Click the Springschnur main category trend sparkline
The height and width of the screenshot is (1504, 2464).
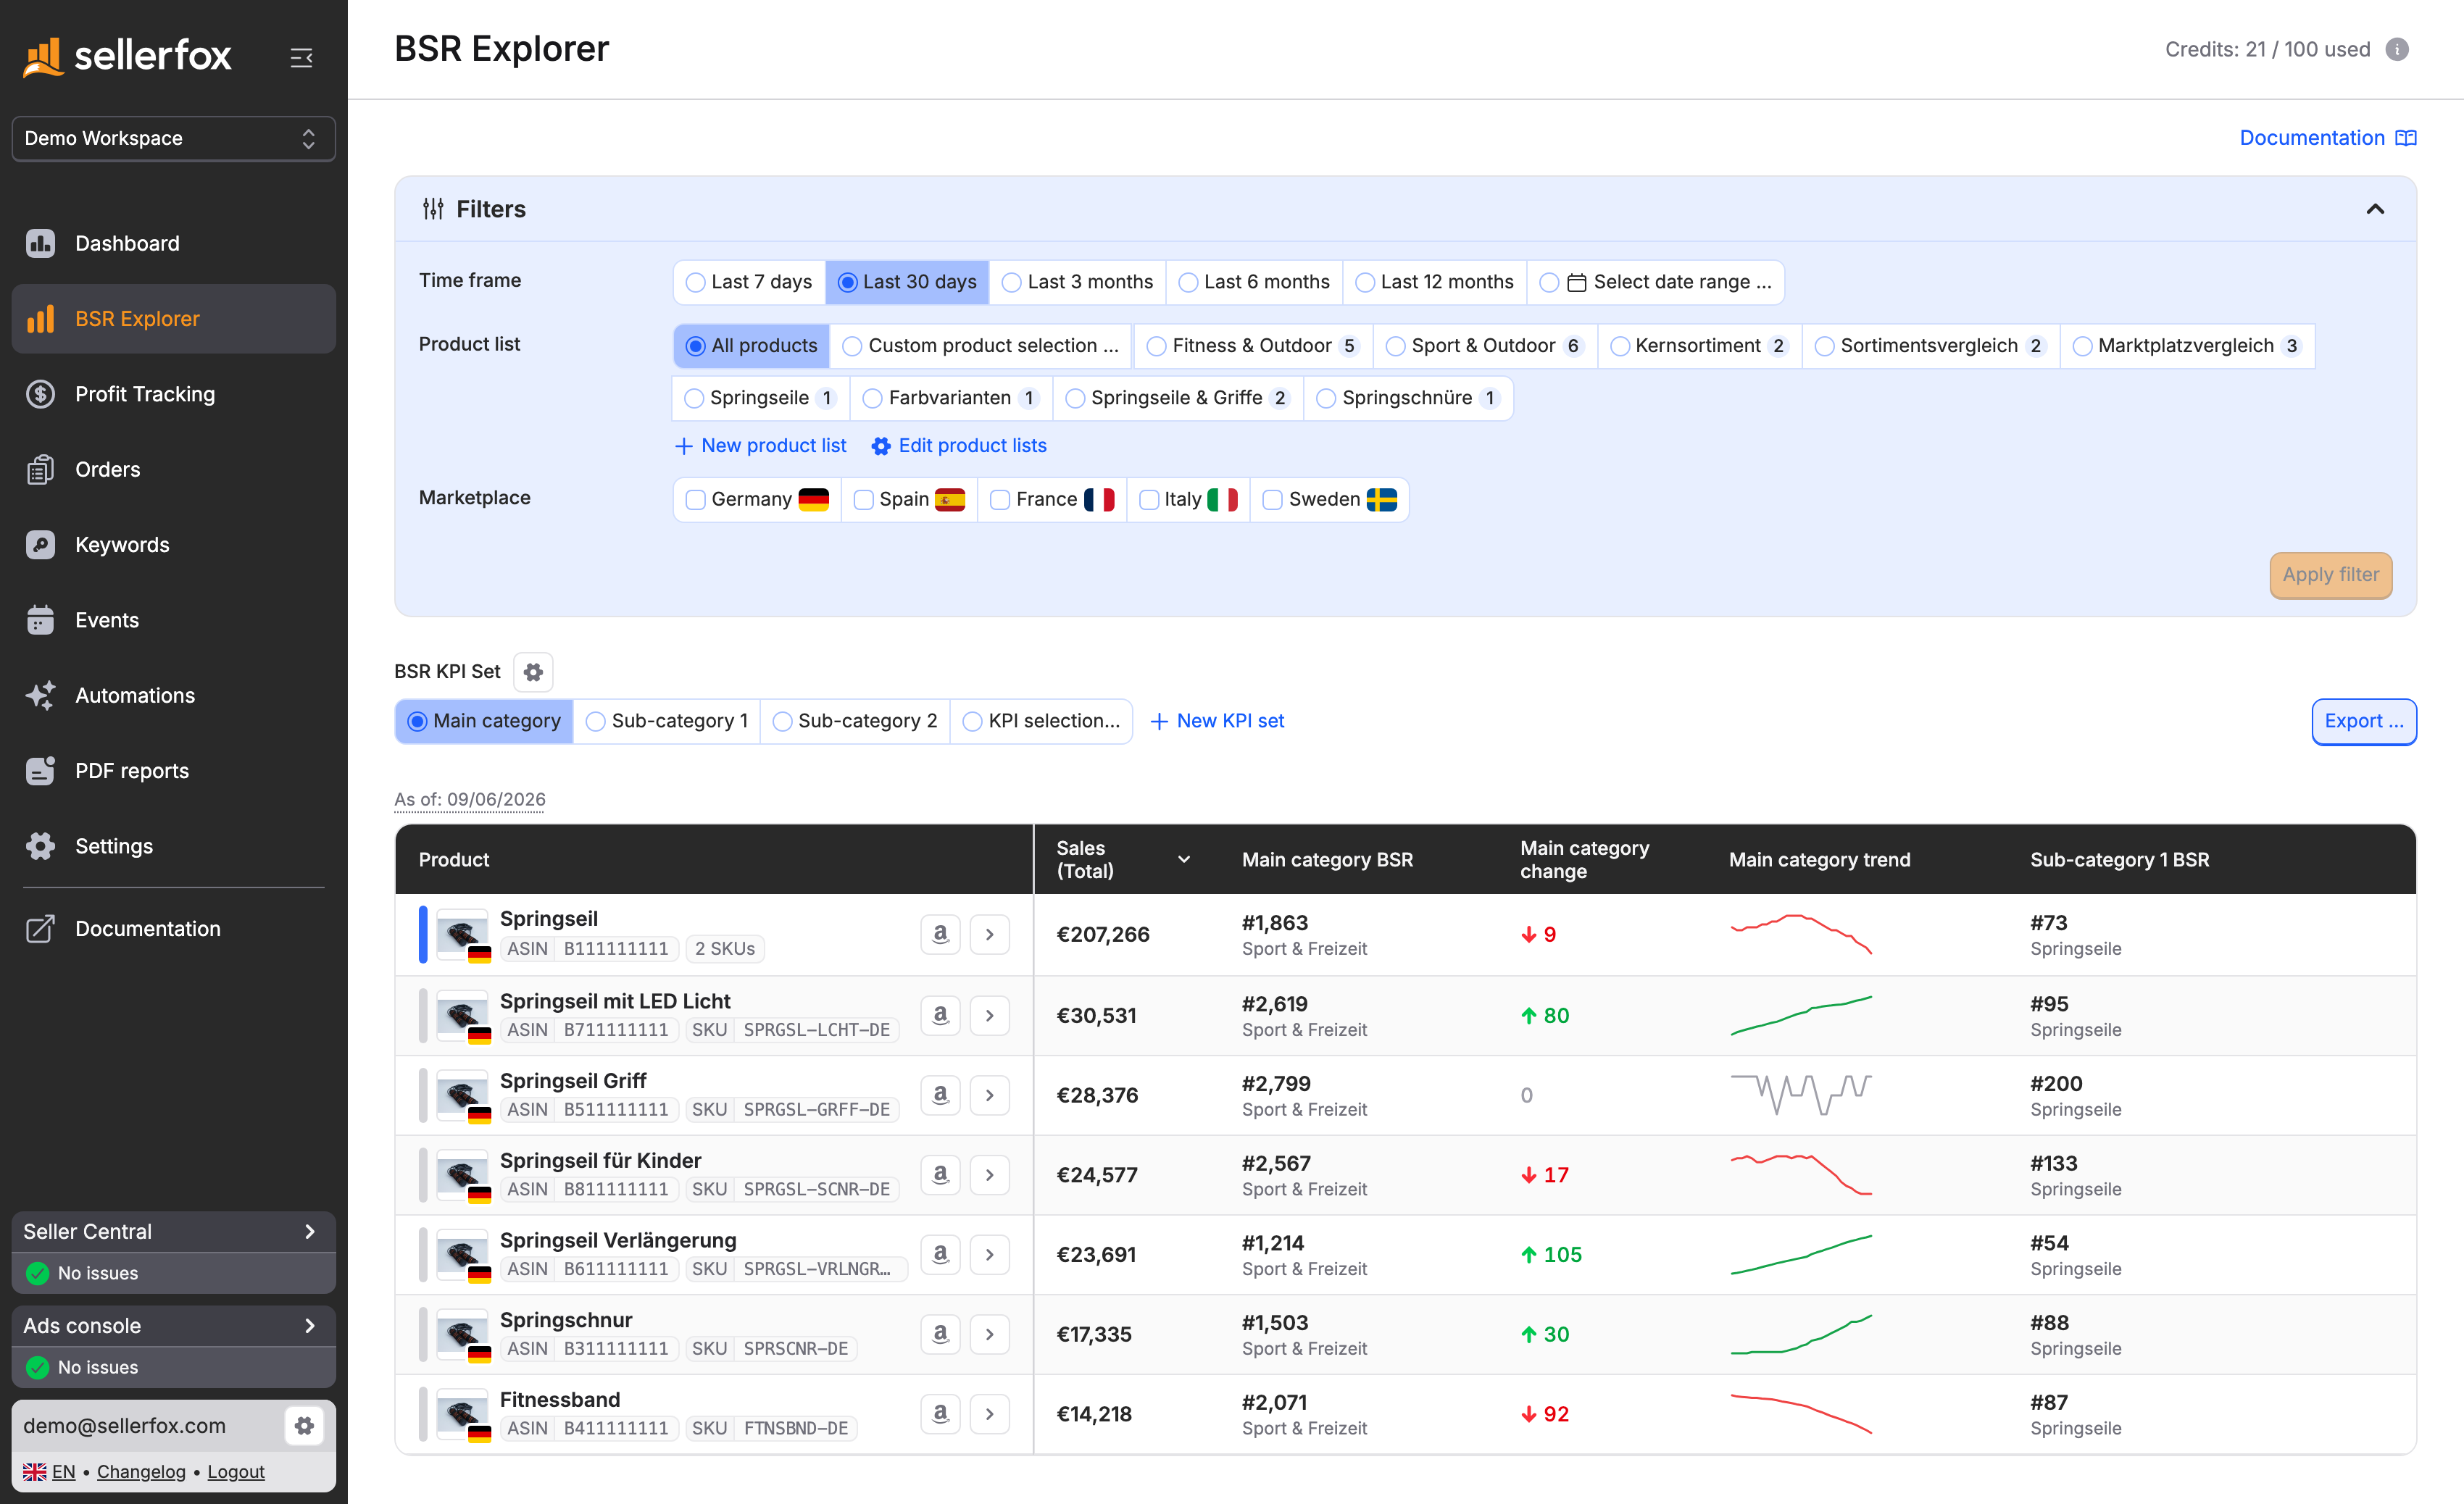(1800, 1334)
